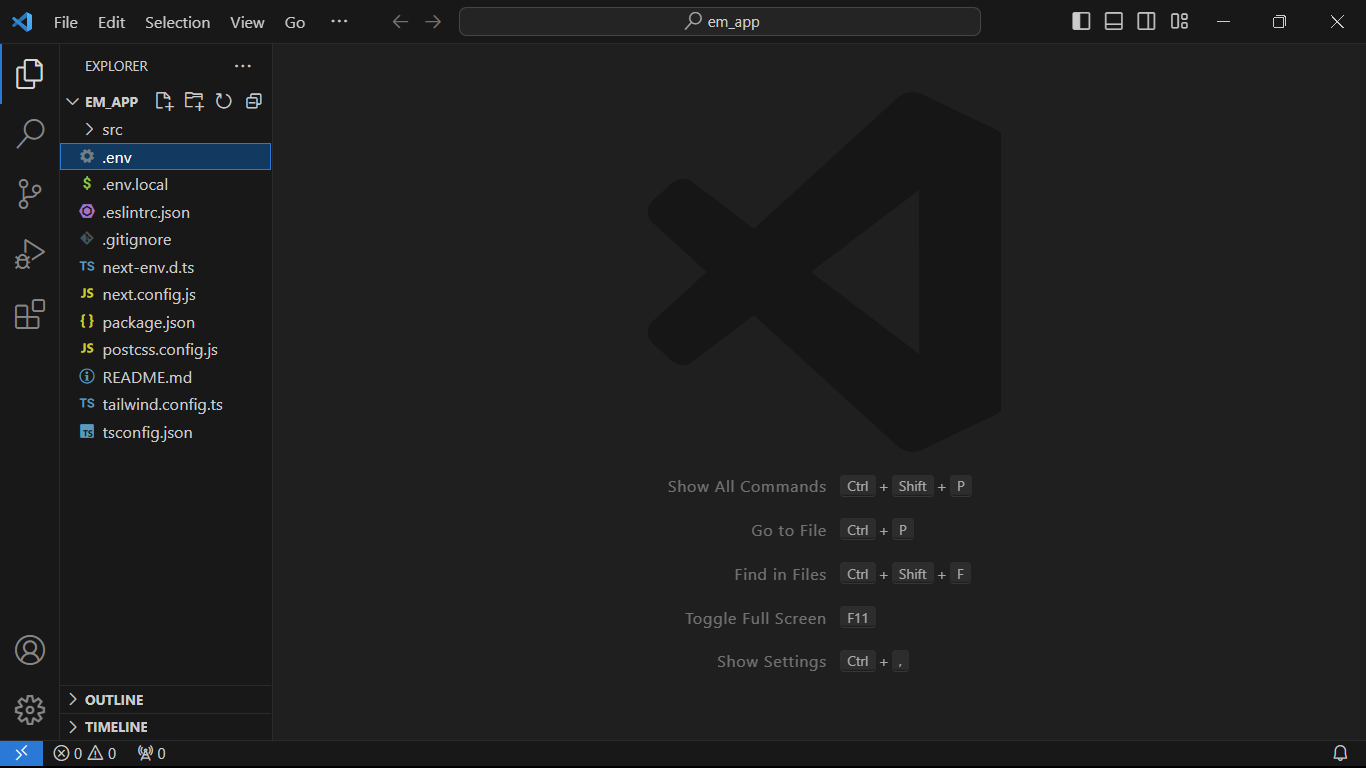Open the Source Control view

pyautogui.click(x=30, y=194)
